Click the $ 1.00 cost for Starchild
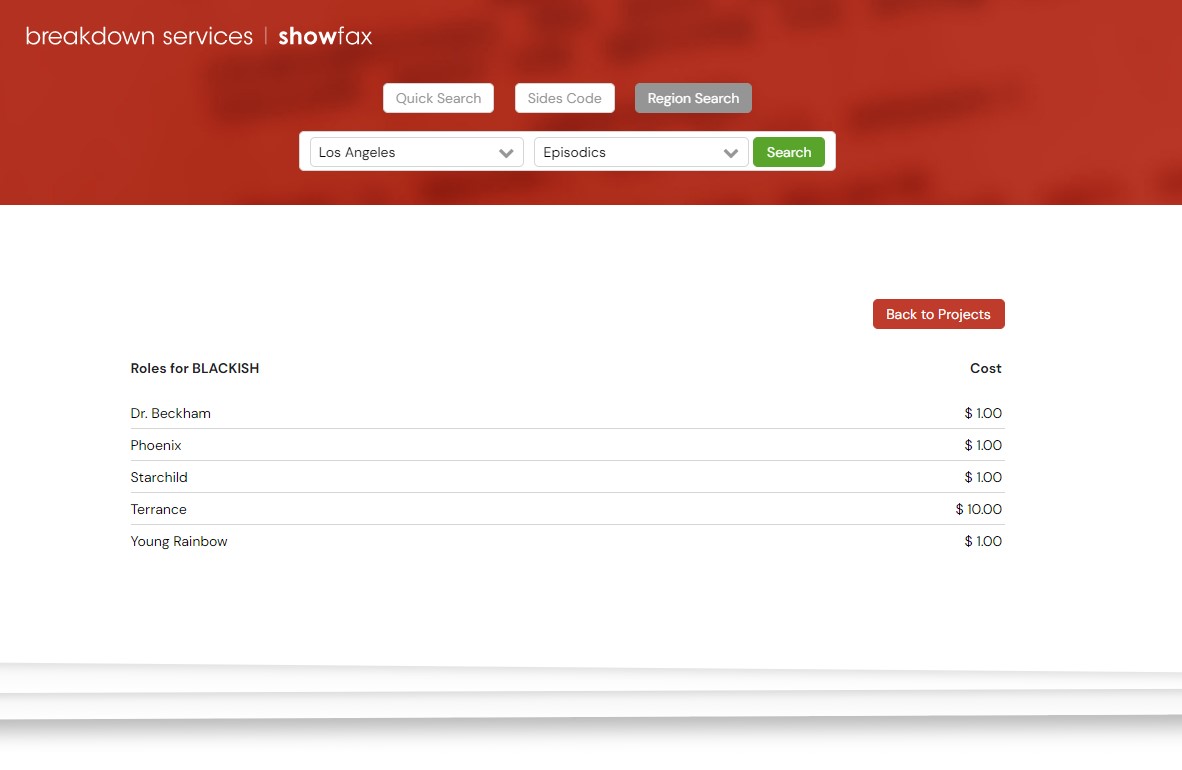Image resolution: width=1182 pixels, height=770 pixels. [983, 477]
